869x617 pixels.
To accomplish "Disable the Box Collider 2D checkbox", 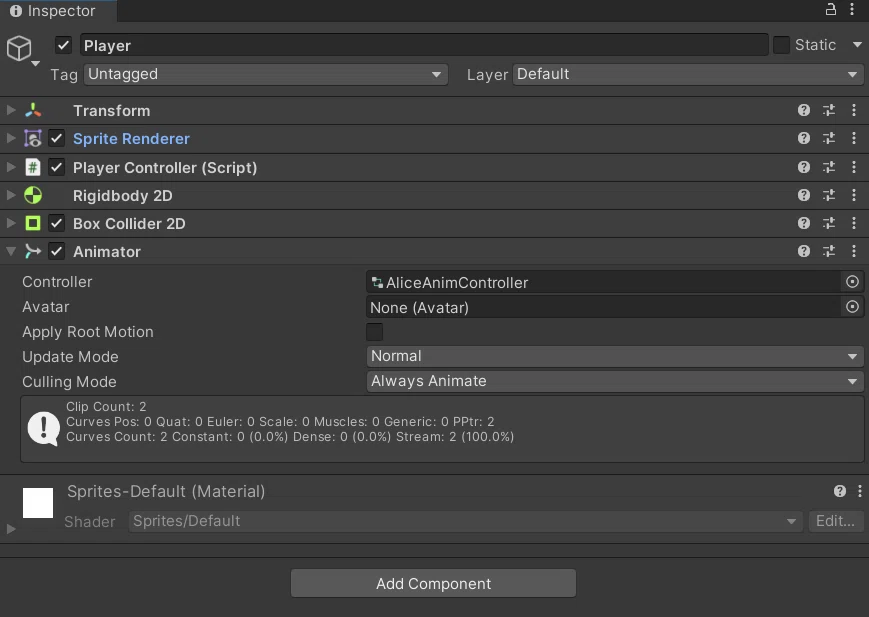I will coord(57,223).
